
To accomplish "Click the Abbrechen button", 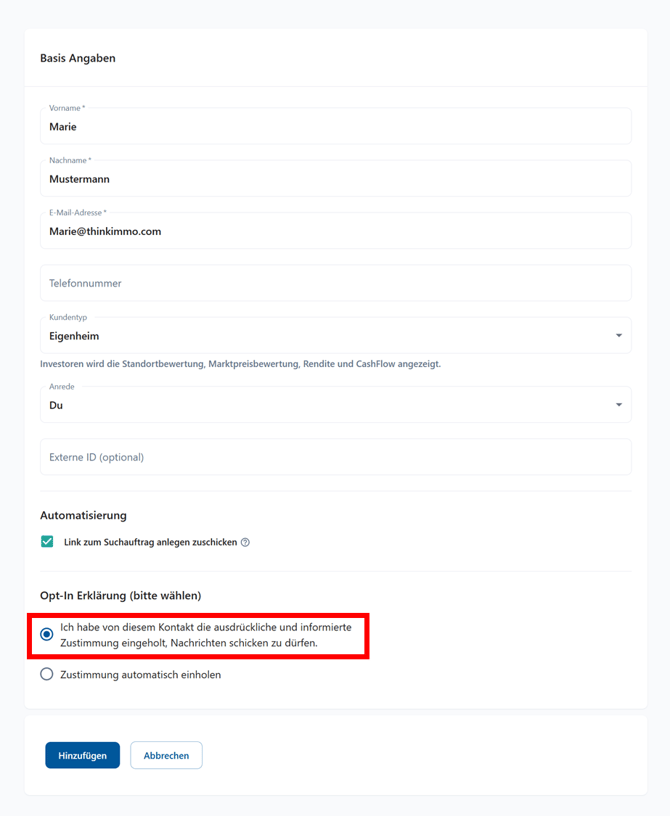I will pyautogui.click(x=166, y=755).
